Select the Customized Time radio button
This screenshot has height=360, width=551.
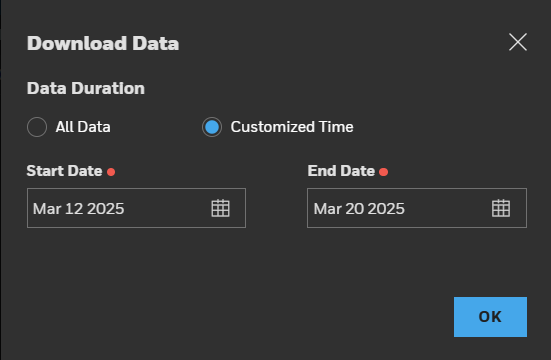click(x=212, y=127)
